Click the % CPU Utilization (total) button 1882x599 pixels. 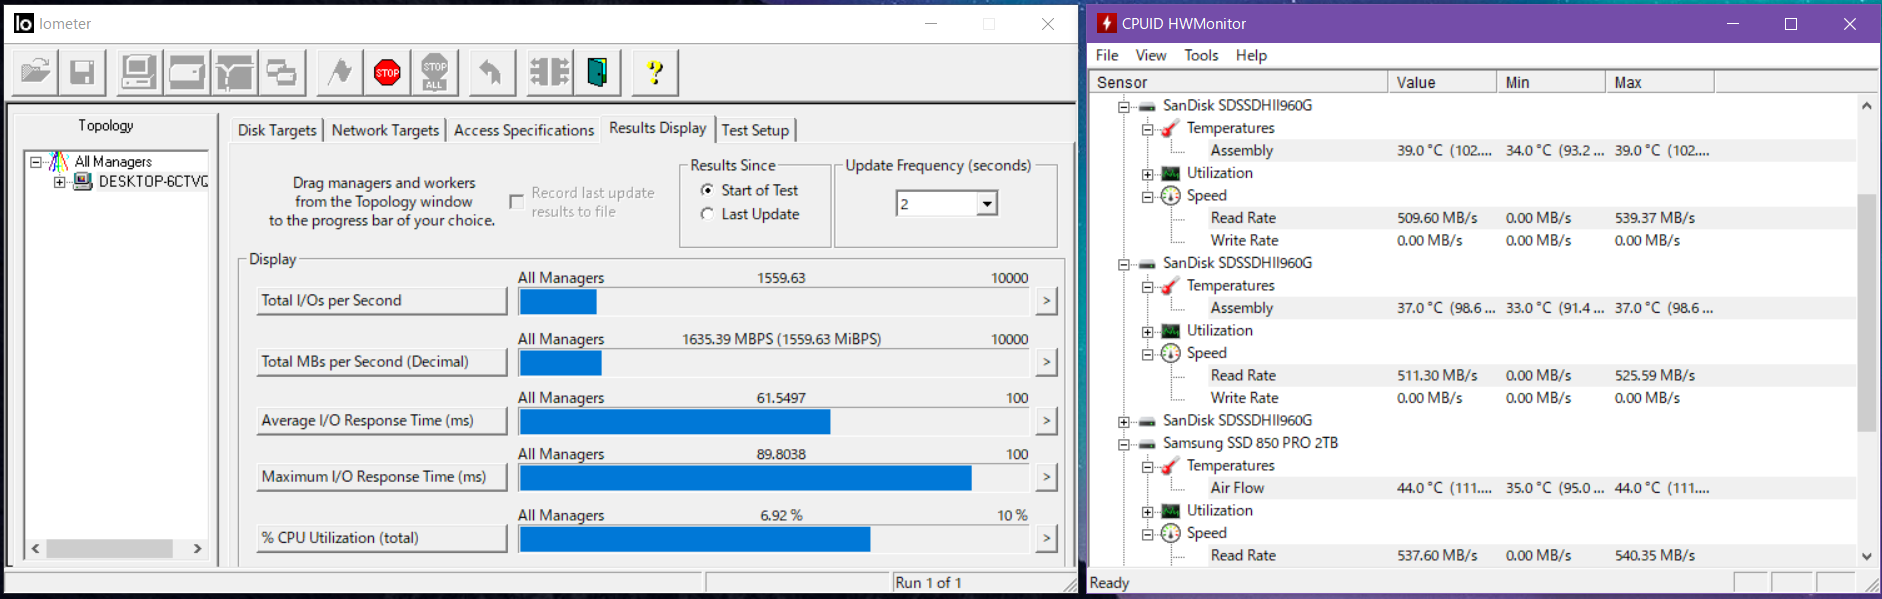click(382, 538)
